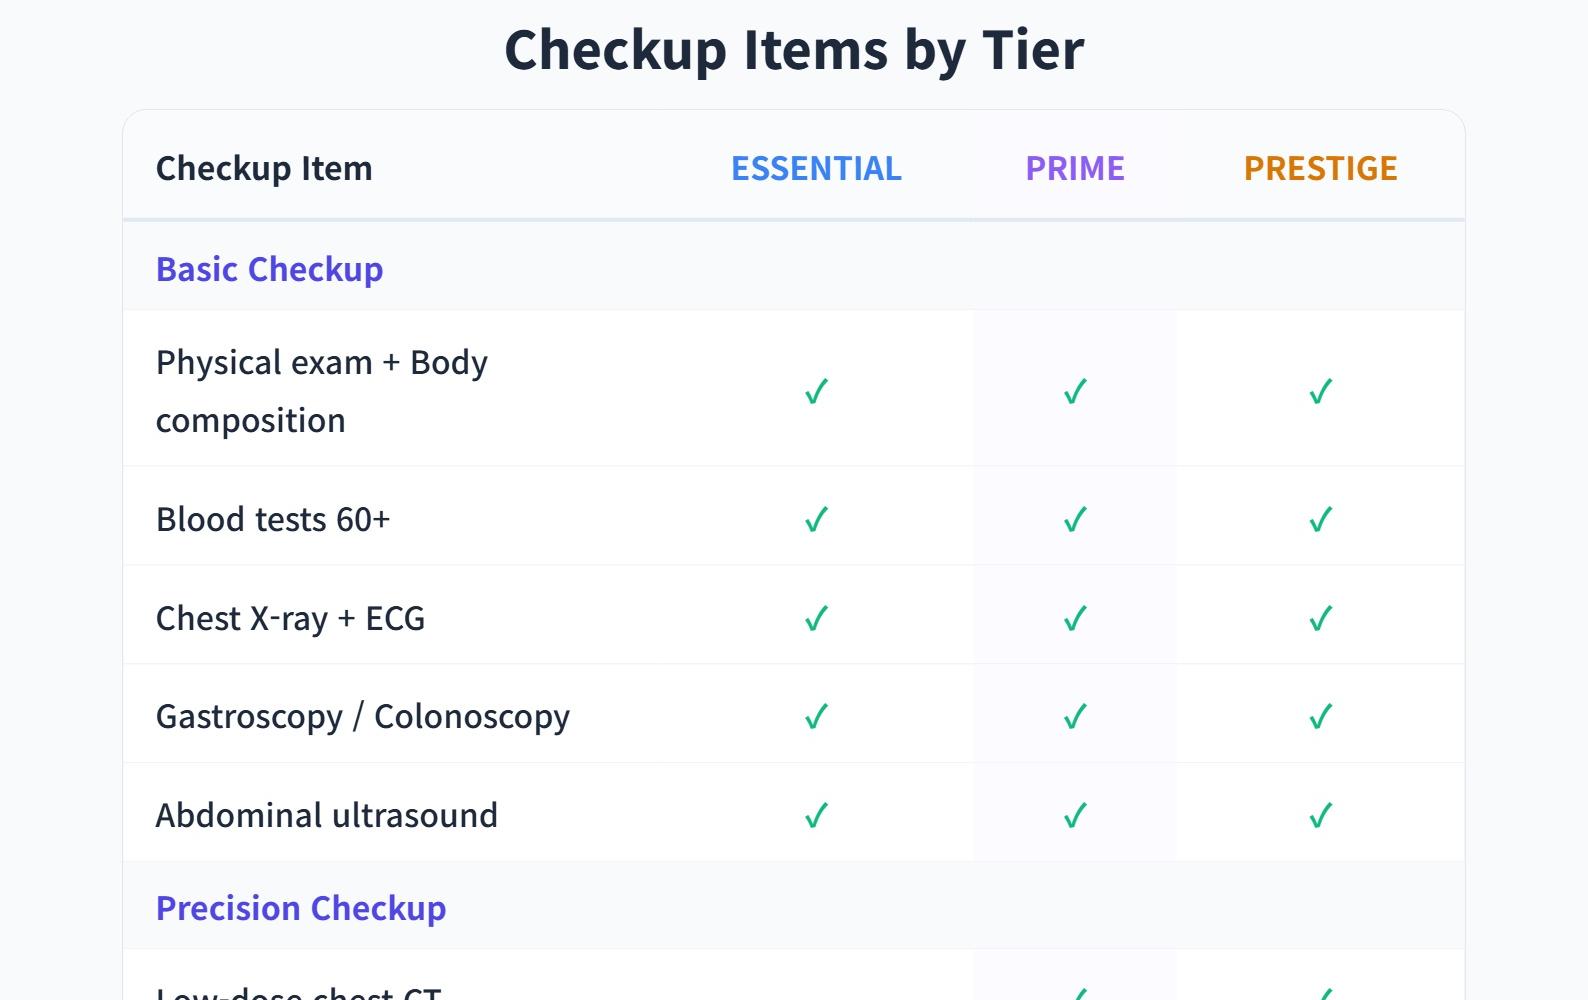1588x1000 pixels.
Task: Click Prime checkmark for Blood tests 60+
Action: 1075,519
